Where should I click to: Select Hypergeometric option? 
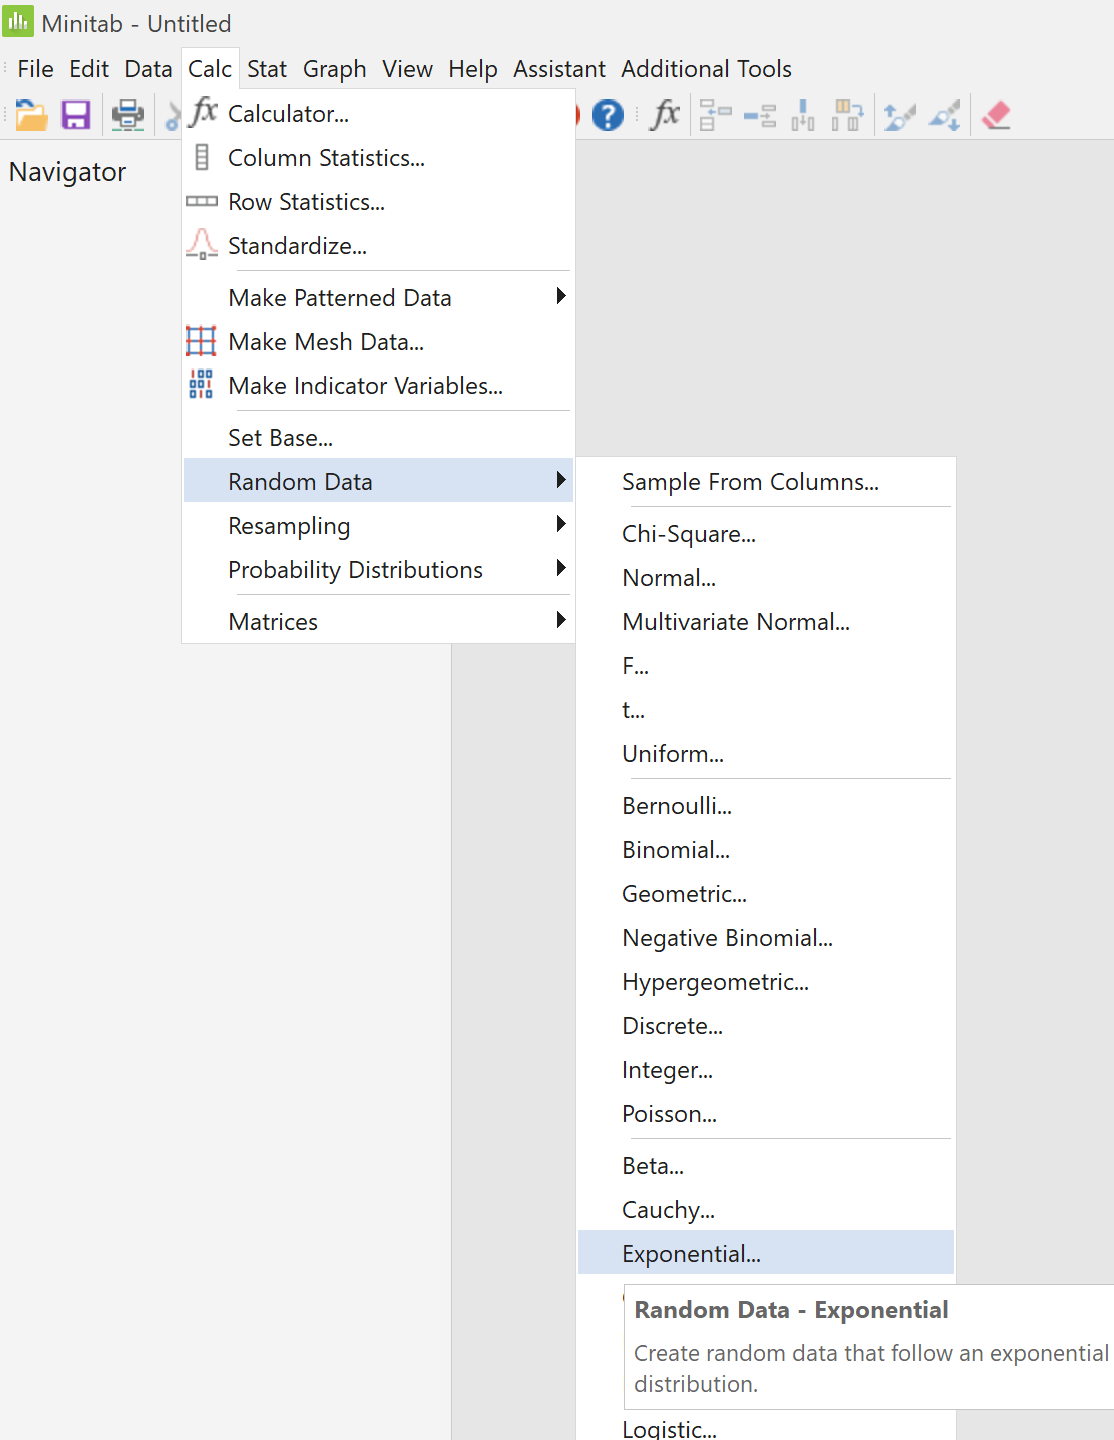(x=766, y=982)
